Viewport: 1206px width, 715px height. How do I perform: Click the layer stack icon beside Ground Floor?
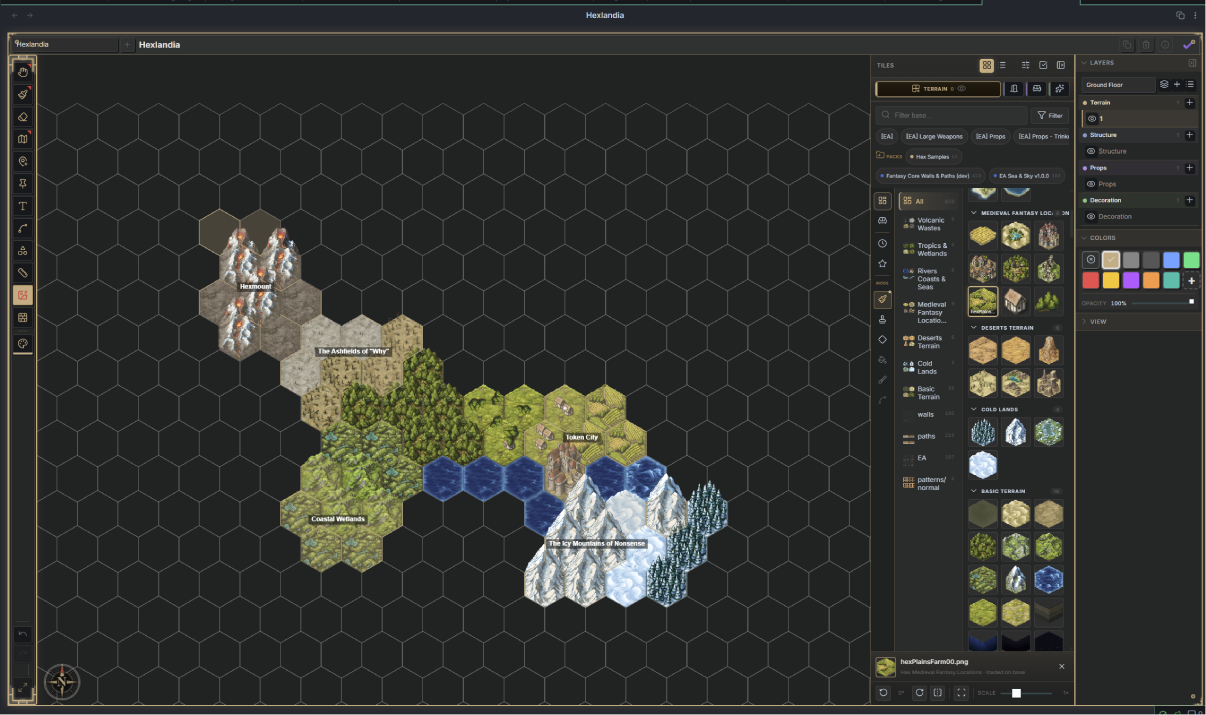[1164, 85]
